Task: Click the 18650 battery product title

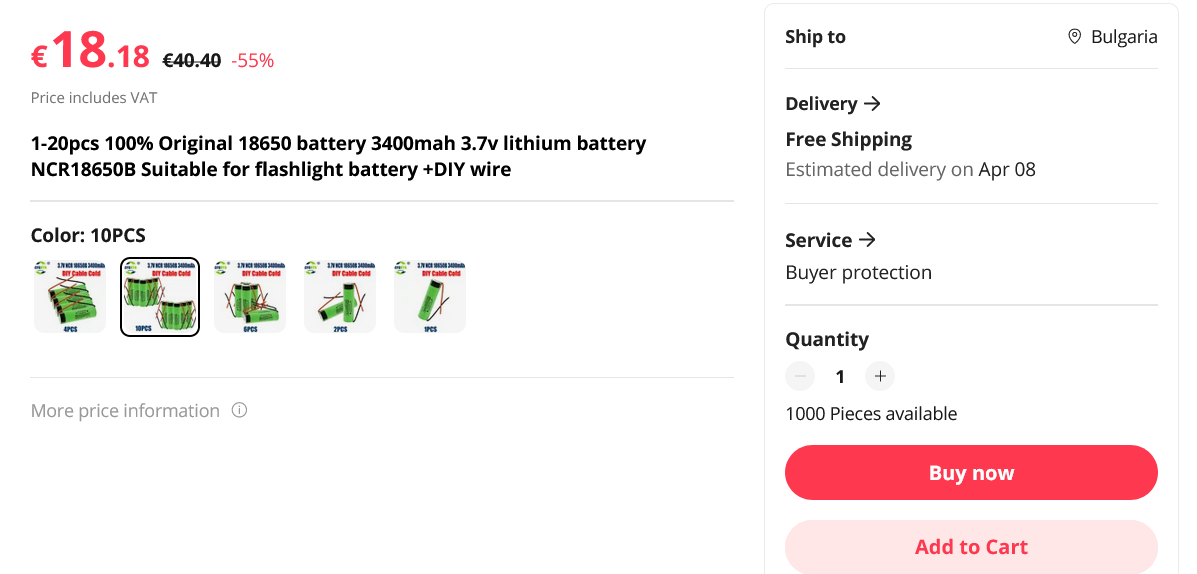Action: coord(338,156)
